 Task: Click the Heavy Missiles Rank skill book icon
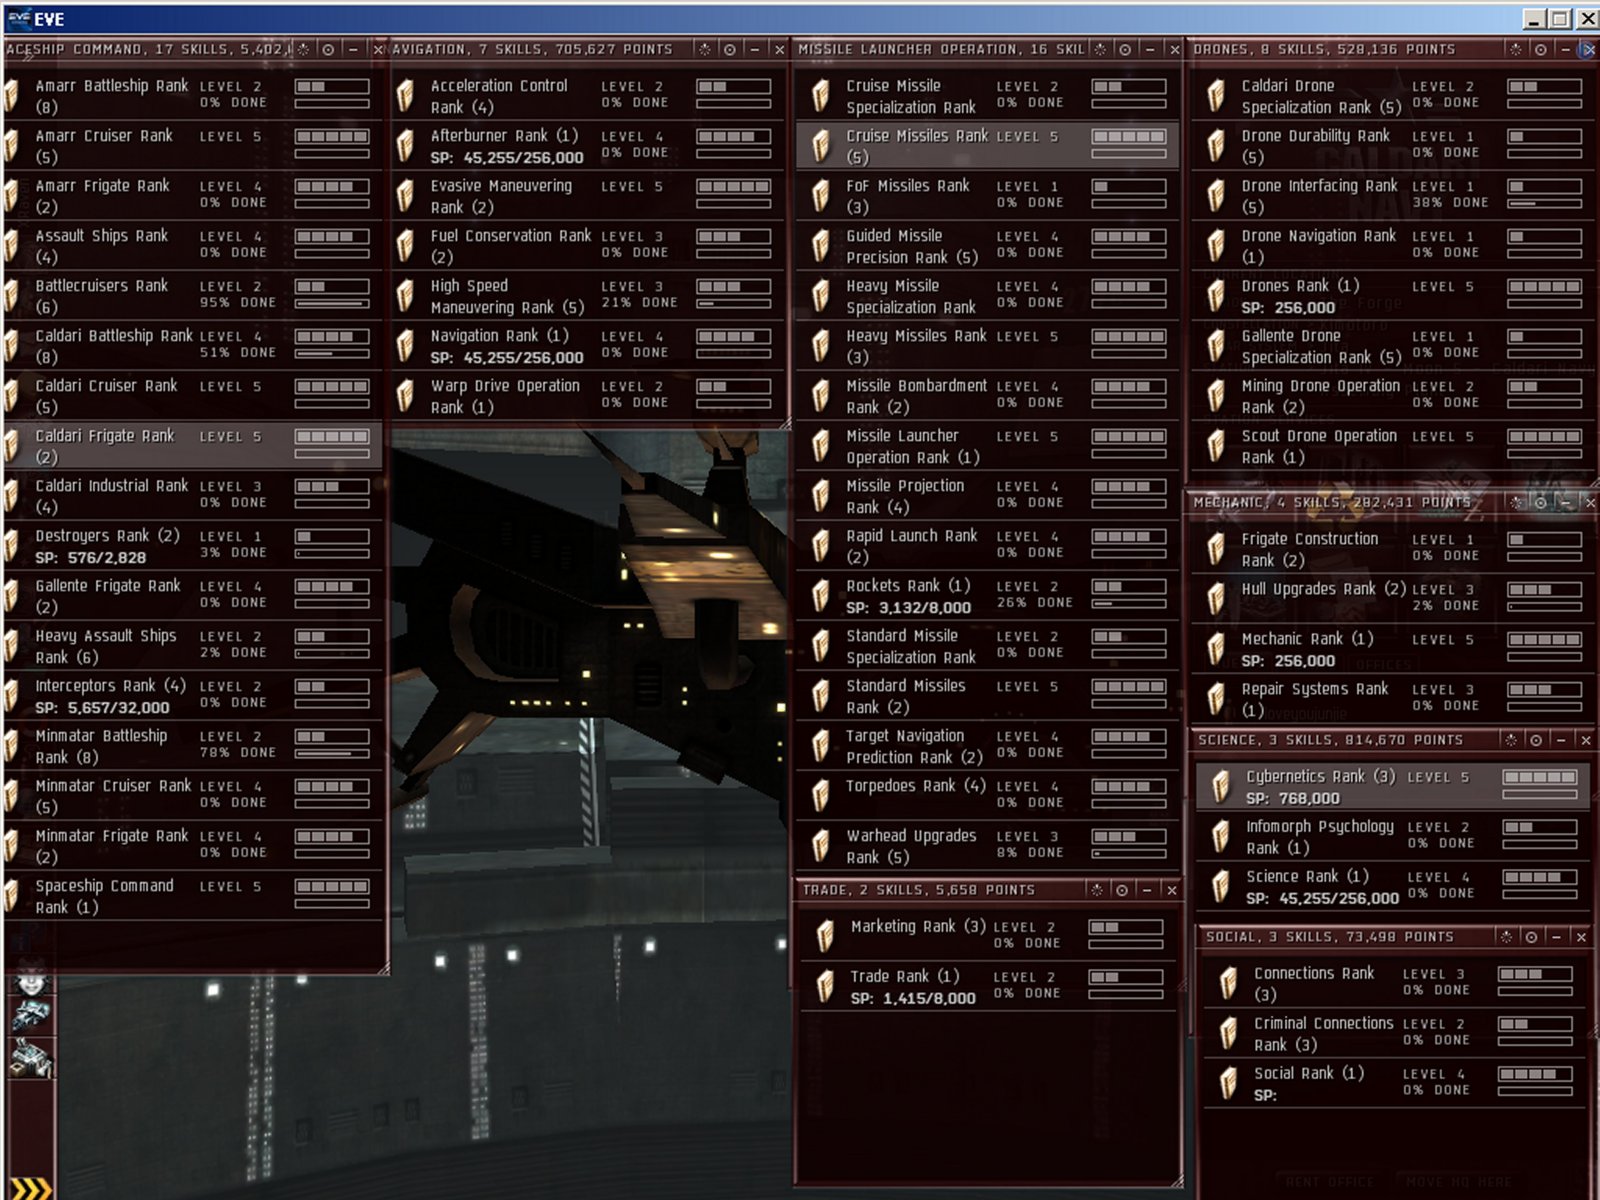pos(820,346)
